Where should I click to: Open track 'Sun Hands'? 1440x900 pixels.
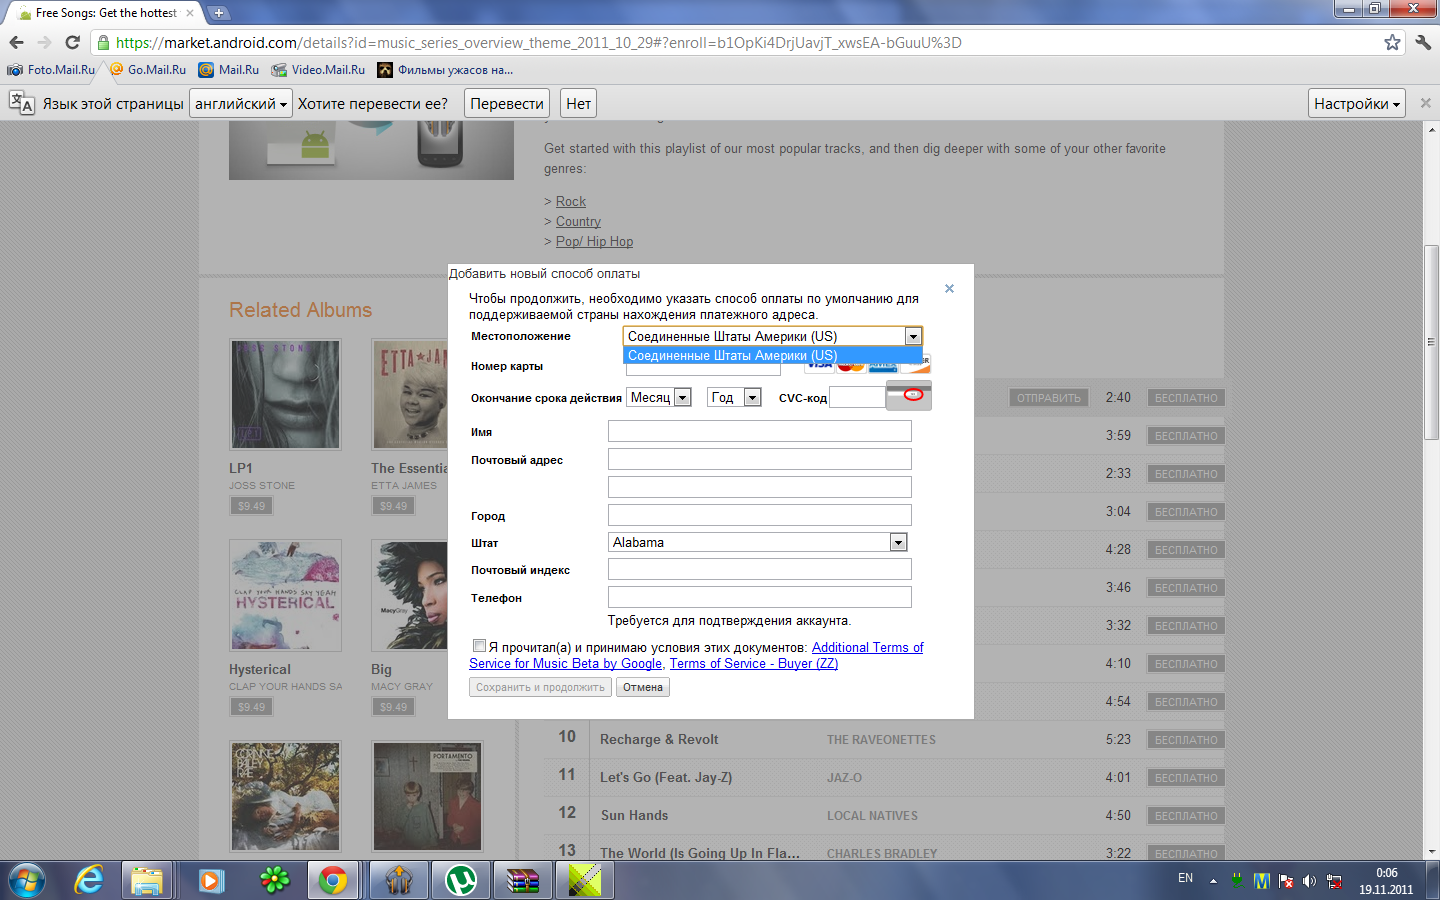(x=634, y=816)
